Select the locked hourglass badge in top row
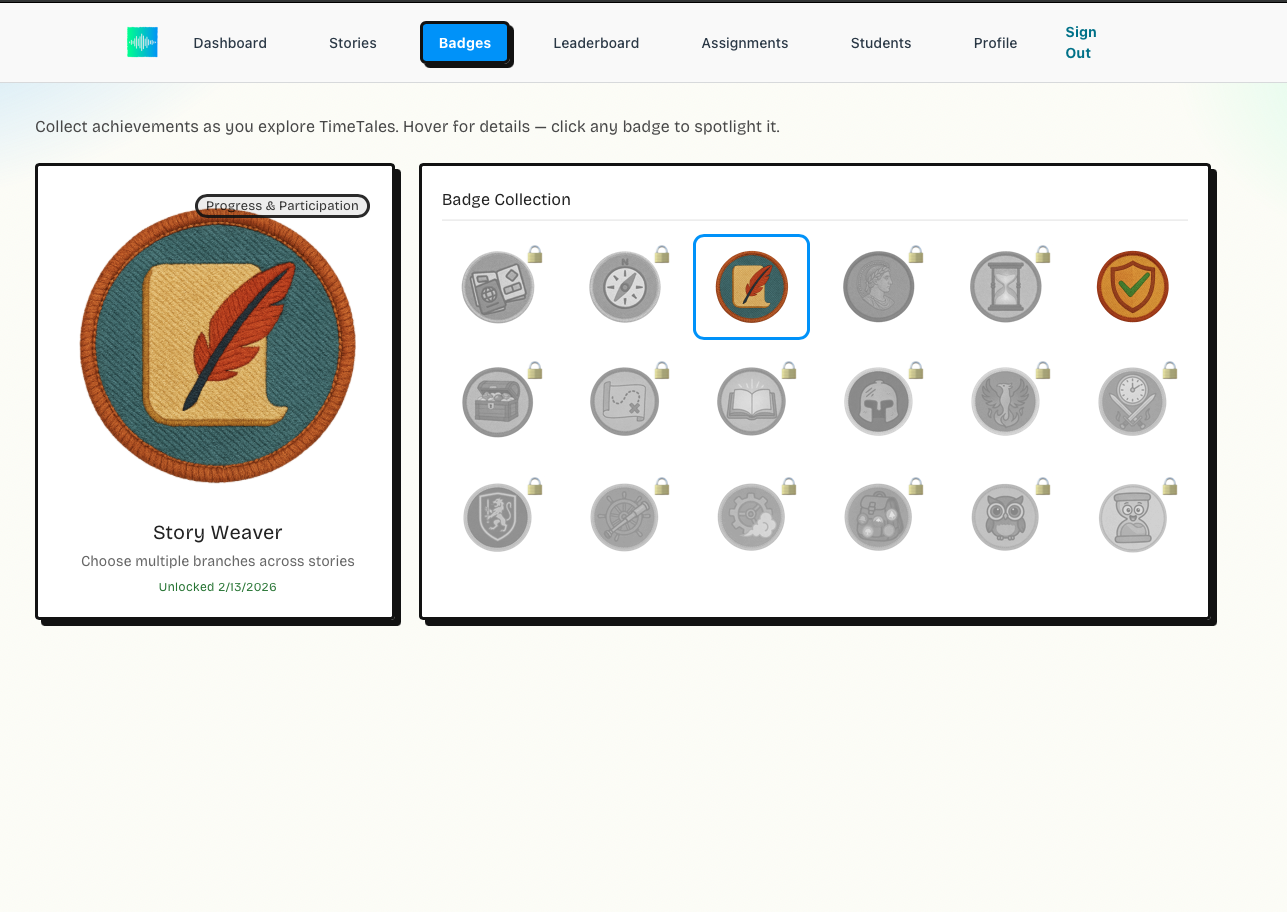 pyautogui.click(x=1006, y=287)
